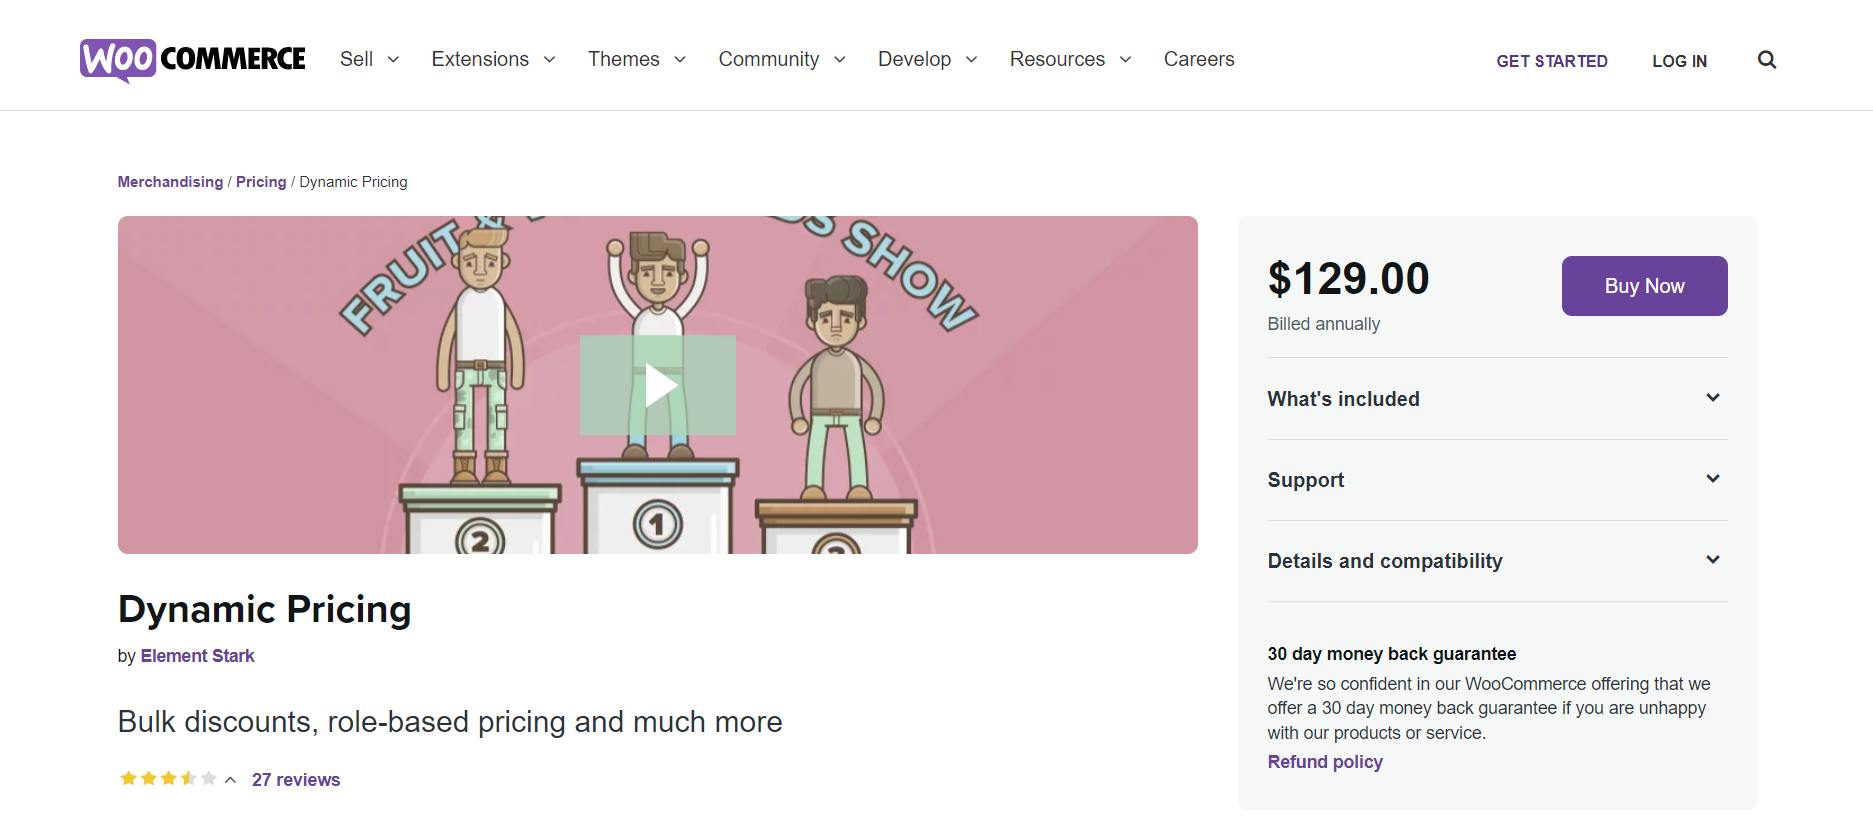This screenshot has width=1873, height=838.
Task: Go to the Careers page
Action: coord(1199,59)
